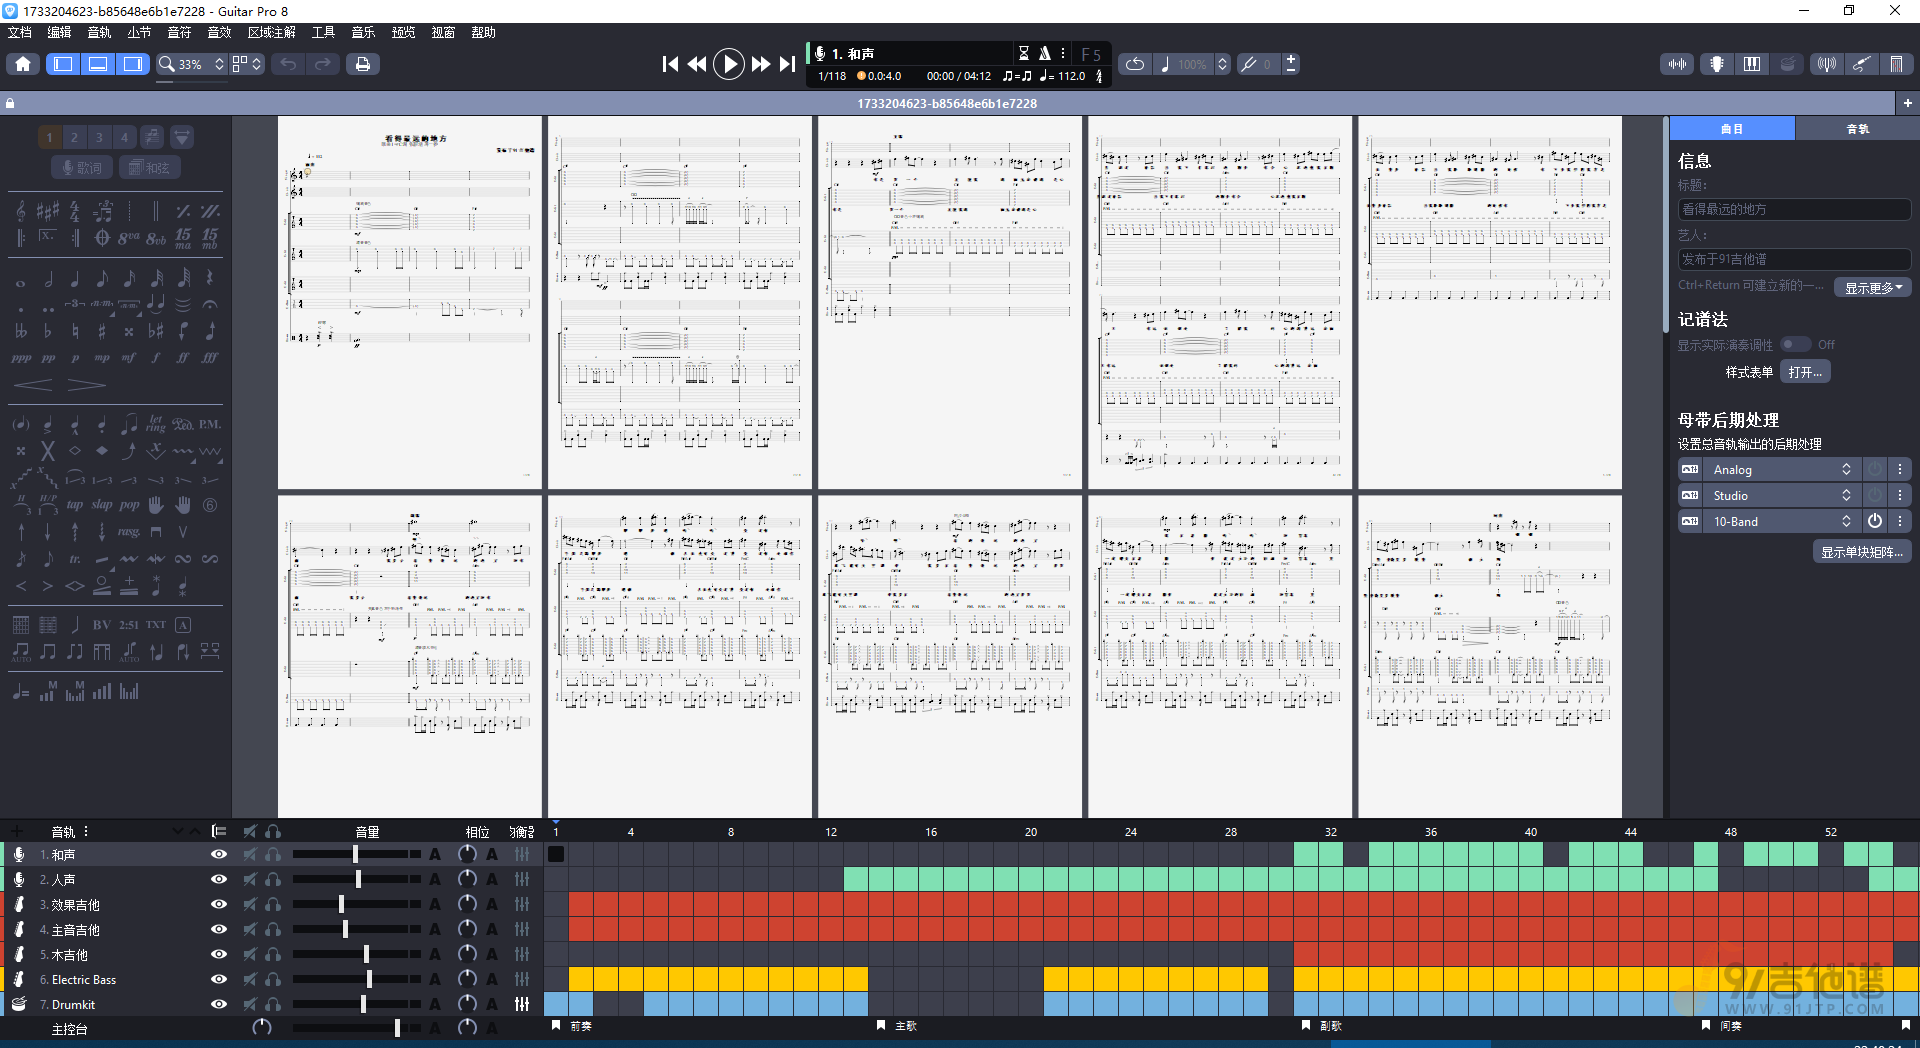Viewport: 1920px width, 1048px height.
Task: Click the transpose tone plus-minus button
Action: (x=1291, y=64)
